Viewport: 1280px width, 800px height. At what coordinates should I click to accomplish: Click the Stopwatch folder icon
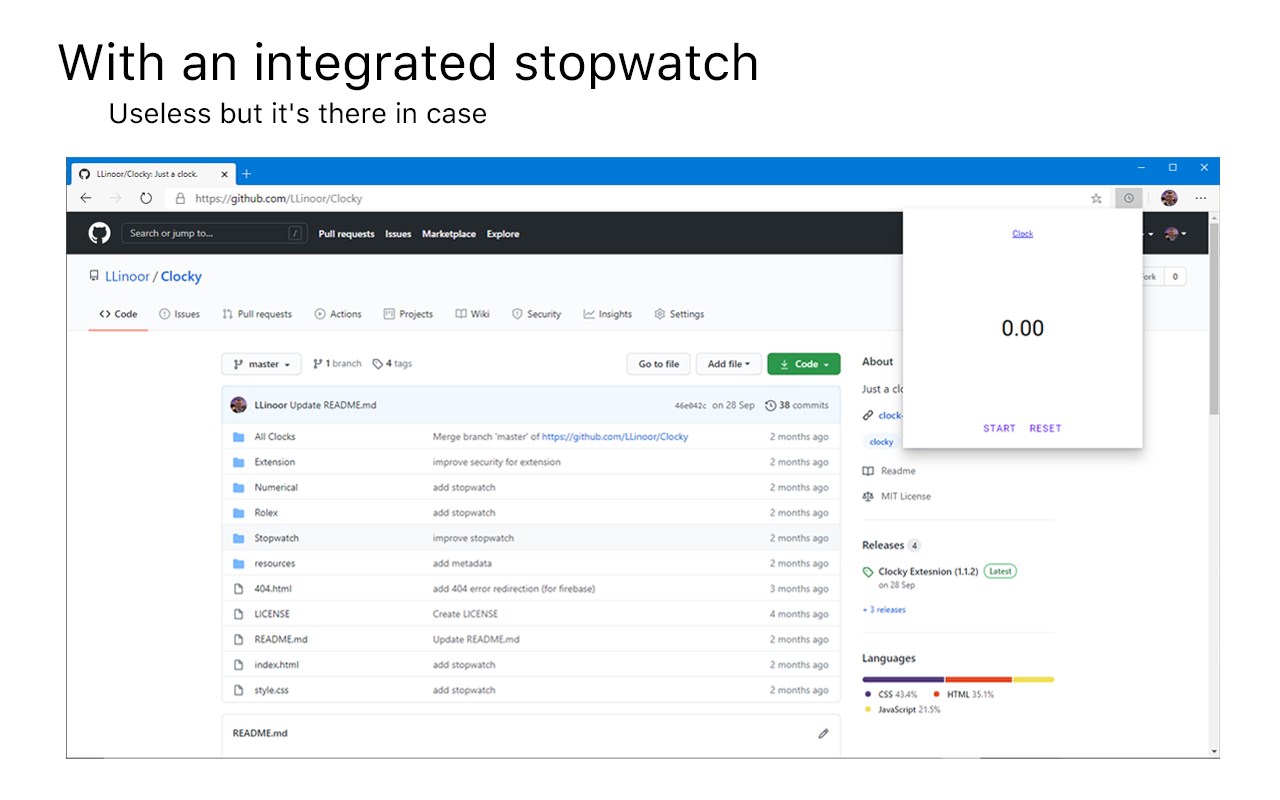point(238,538)
